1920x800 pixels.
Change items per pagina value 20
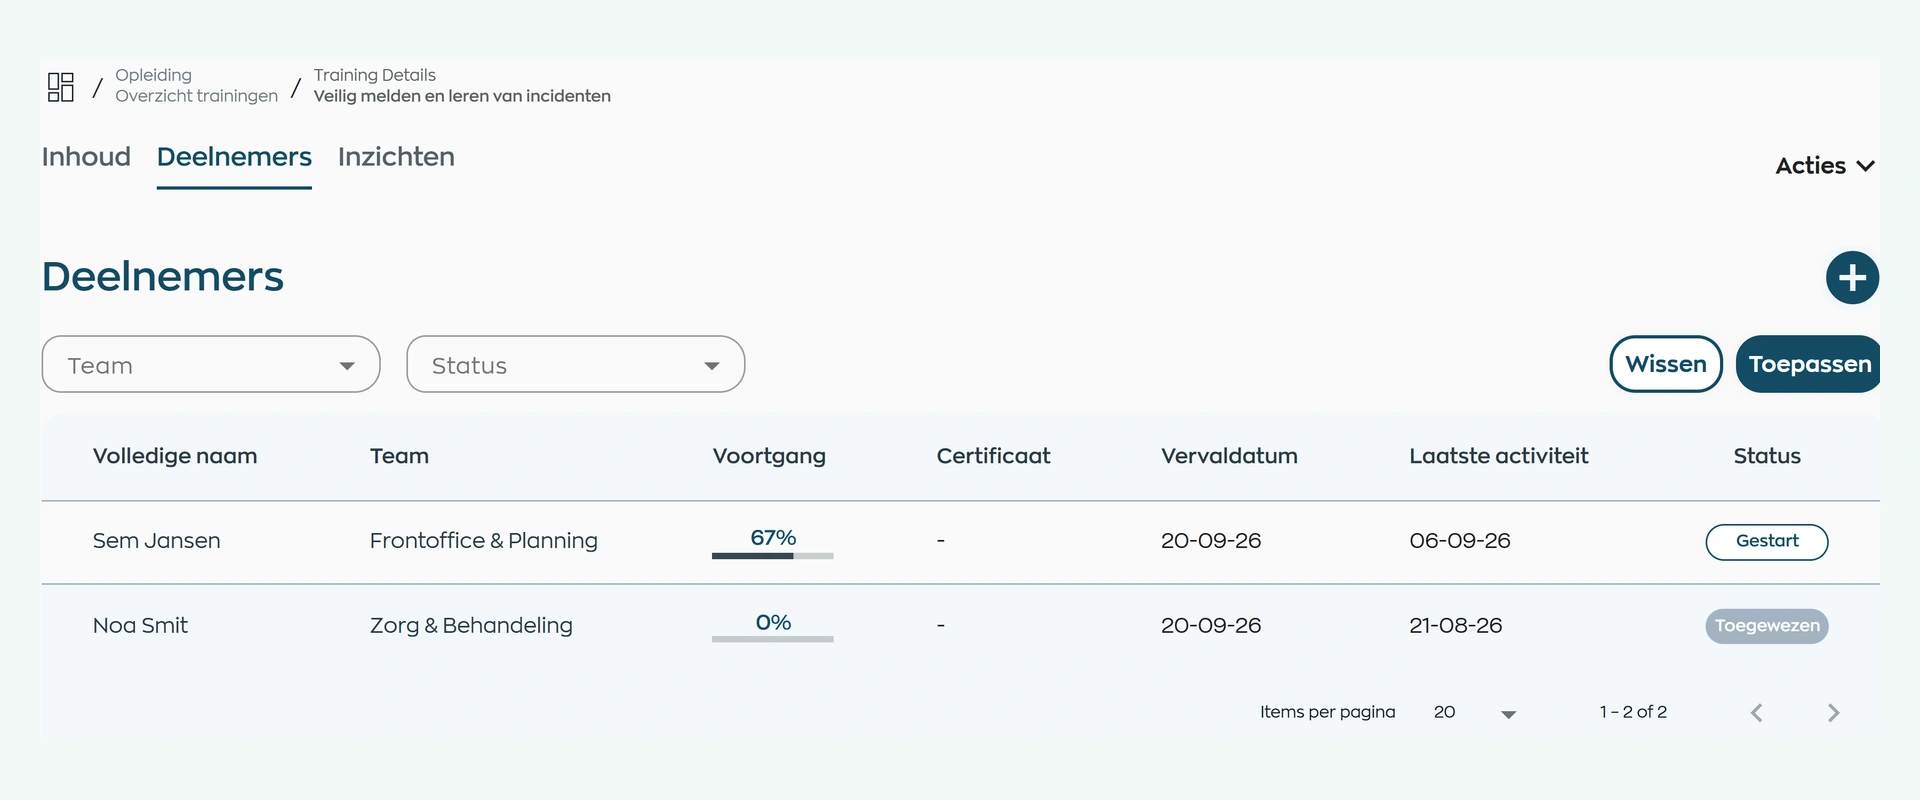click(1475, 712)
